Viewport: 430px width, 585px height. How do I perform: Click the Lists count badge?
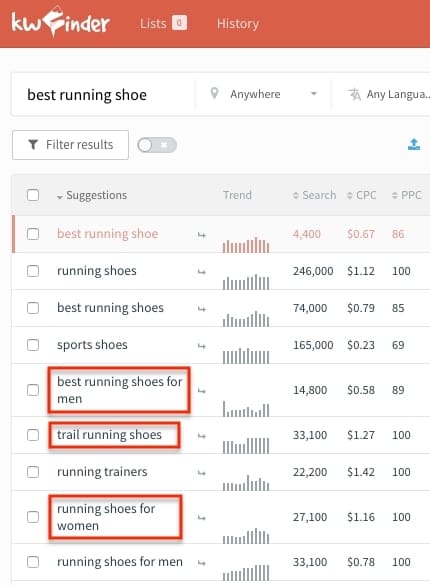tap(179, 23)
